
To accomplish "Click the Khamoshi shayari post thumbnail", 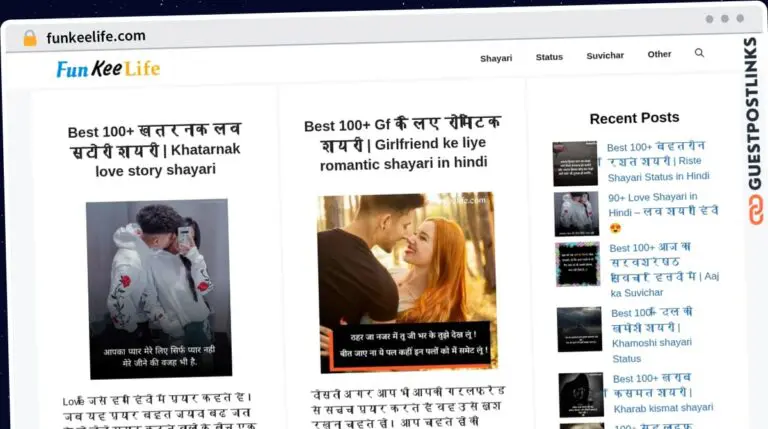I will point(579,329).
